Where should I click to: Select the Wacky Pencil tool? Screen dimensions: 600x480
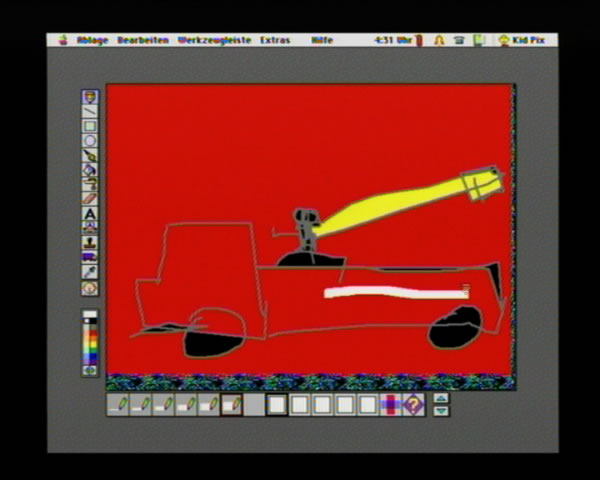coord(90,97)
